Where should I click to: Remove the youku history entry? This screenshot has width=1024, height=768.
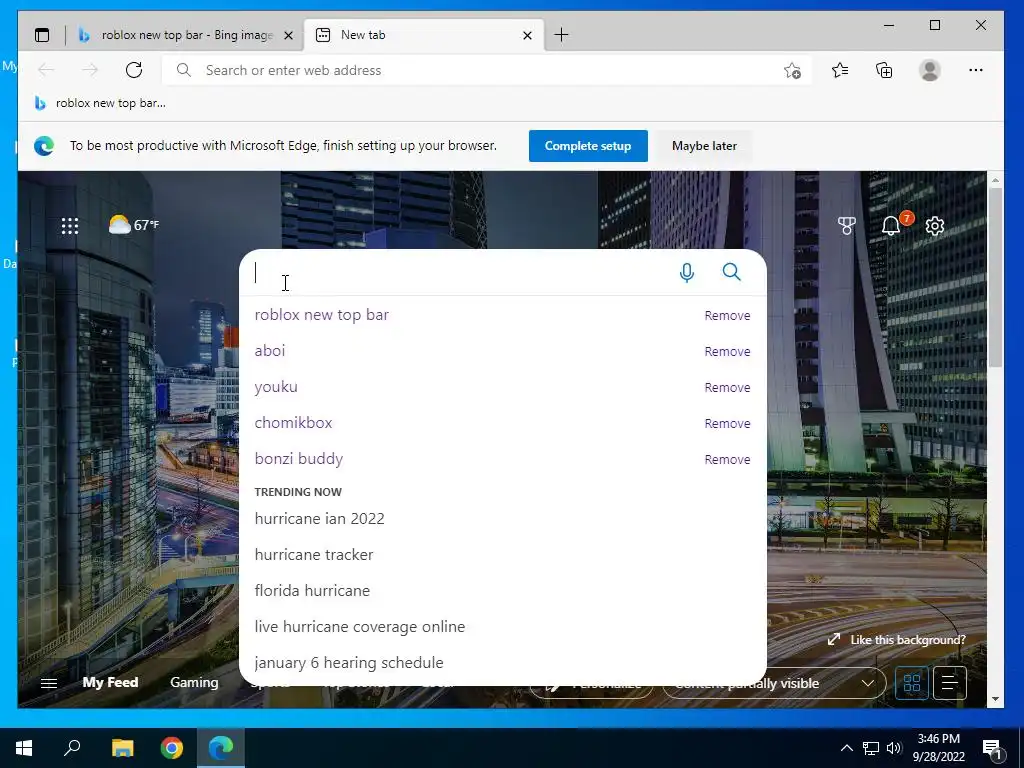click(727, 387)
